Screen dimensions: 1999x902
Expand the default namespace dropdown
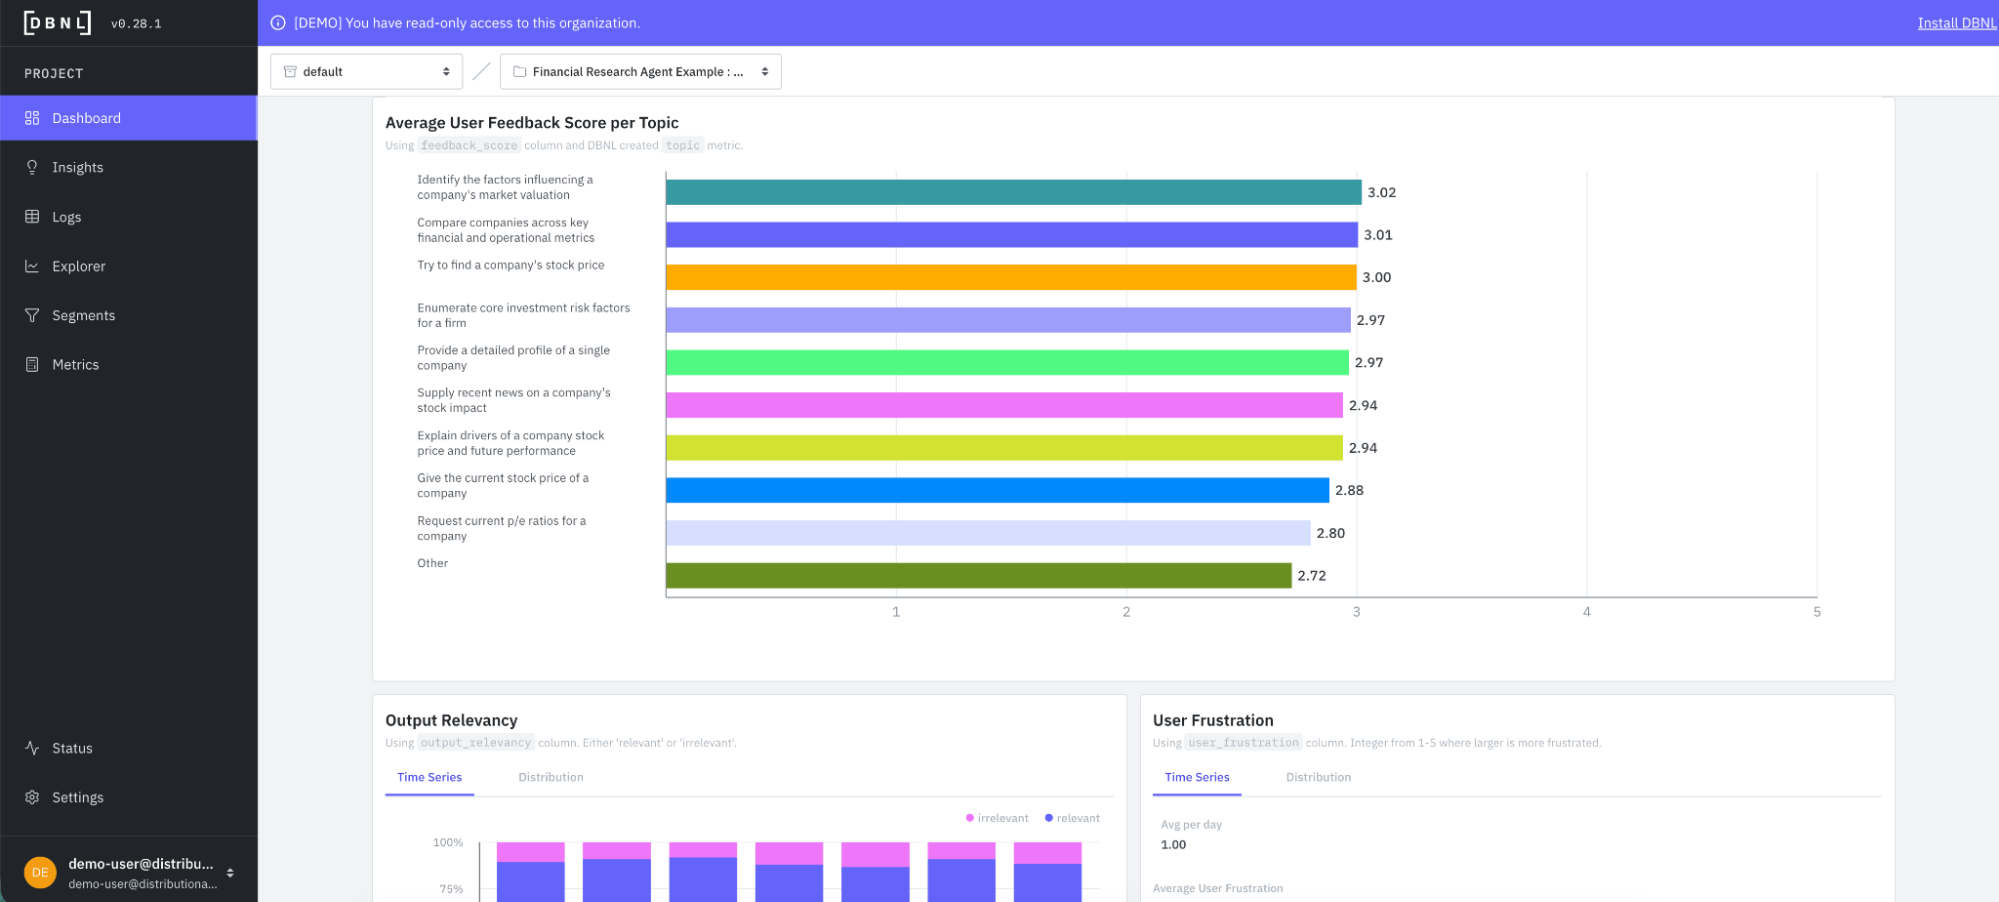click(366, 72)
